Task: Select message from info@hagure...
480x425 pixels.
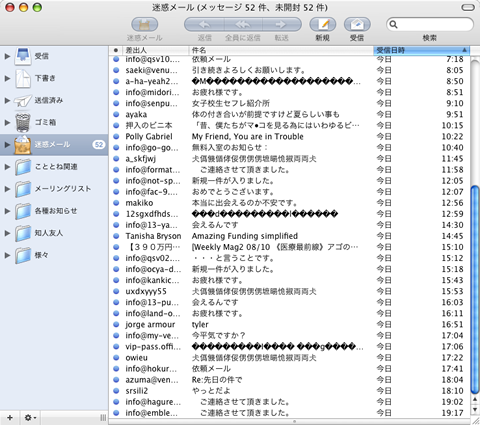Action: (x=289, y=402)
